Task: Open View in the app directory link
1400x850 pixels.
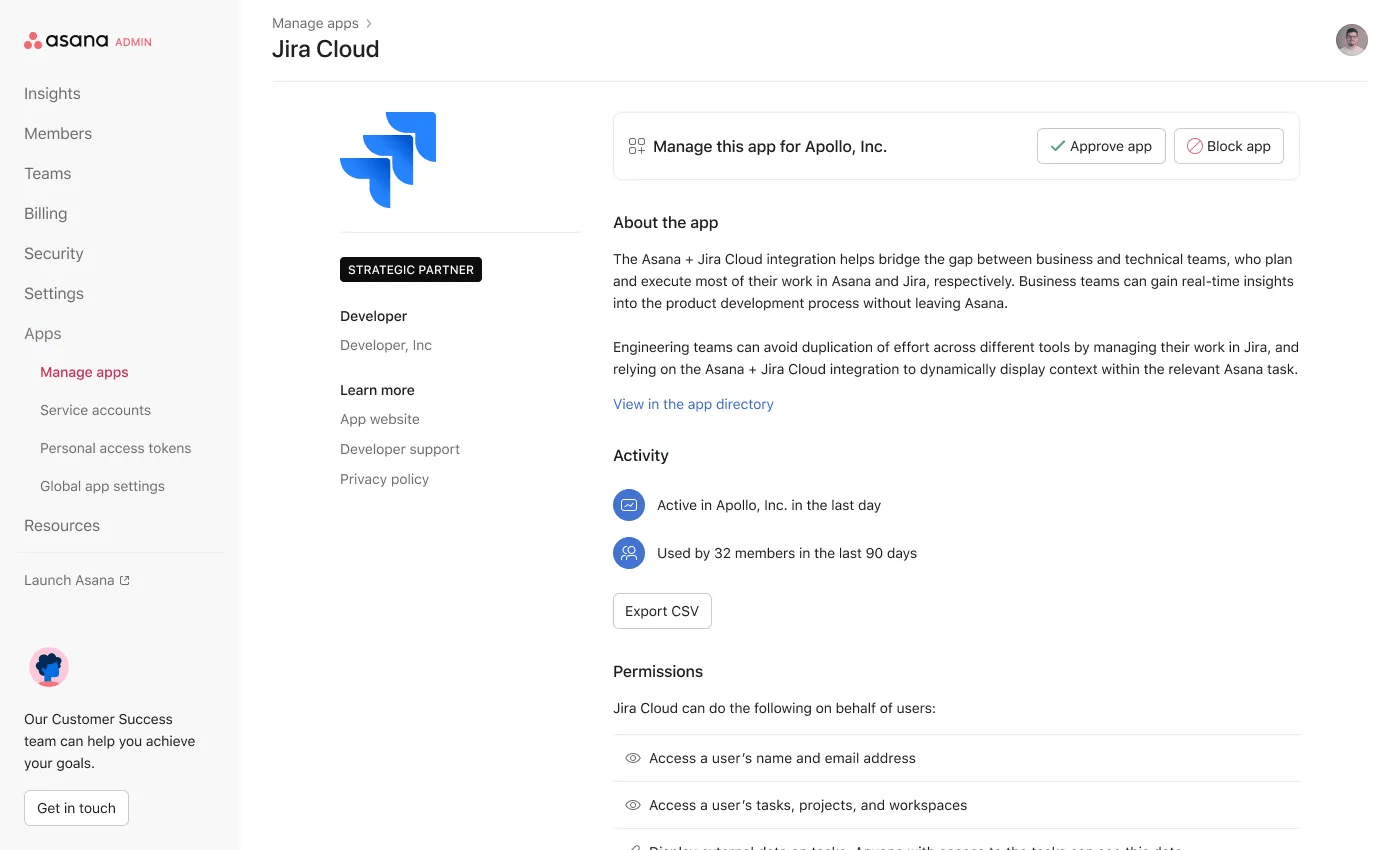Action: (x=693, y=404)
